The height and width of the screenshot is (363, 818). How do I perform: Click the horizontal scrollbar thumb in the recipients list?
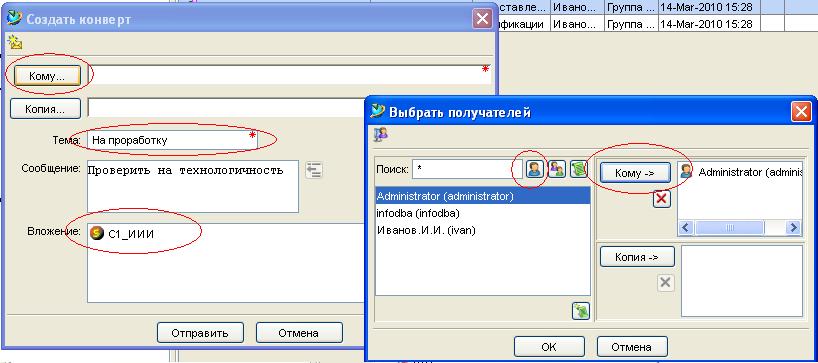click(729, 227)
